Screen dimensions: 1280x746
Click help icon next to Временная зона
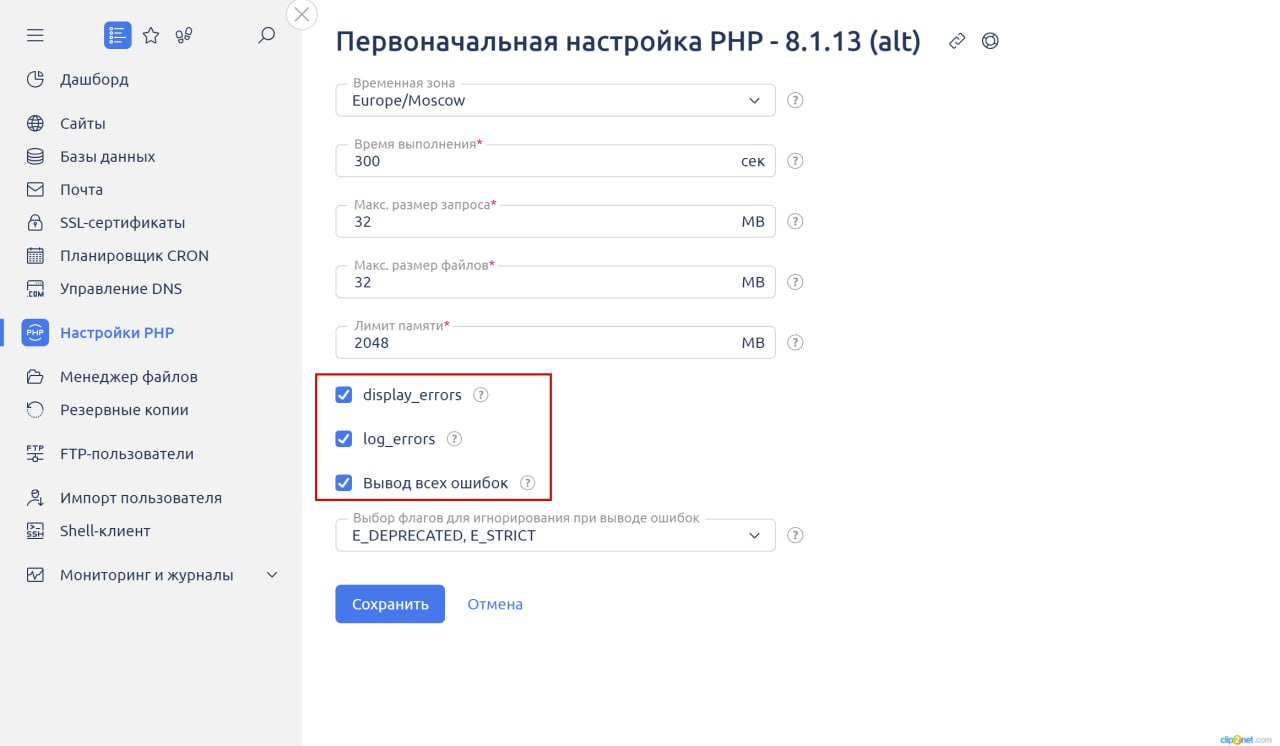pos(796,100)
